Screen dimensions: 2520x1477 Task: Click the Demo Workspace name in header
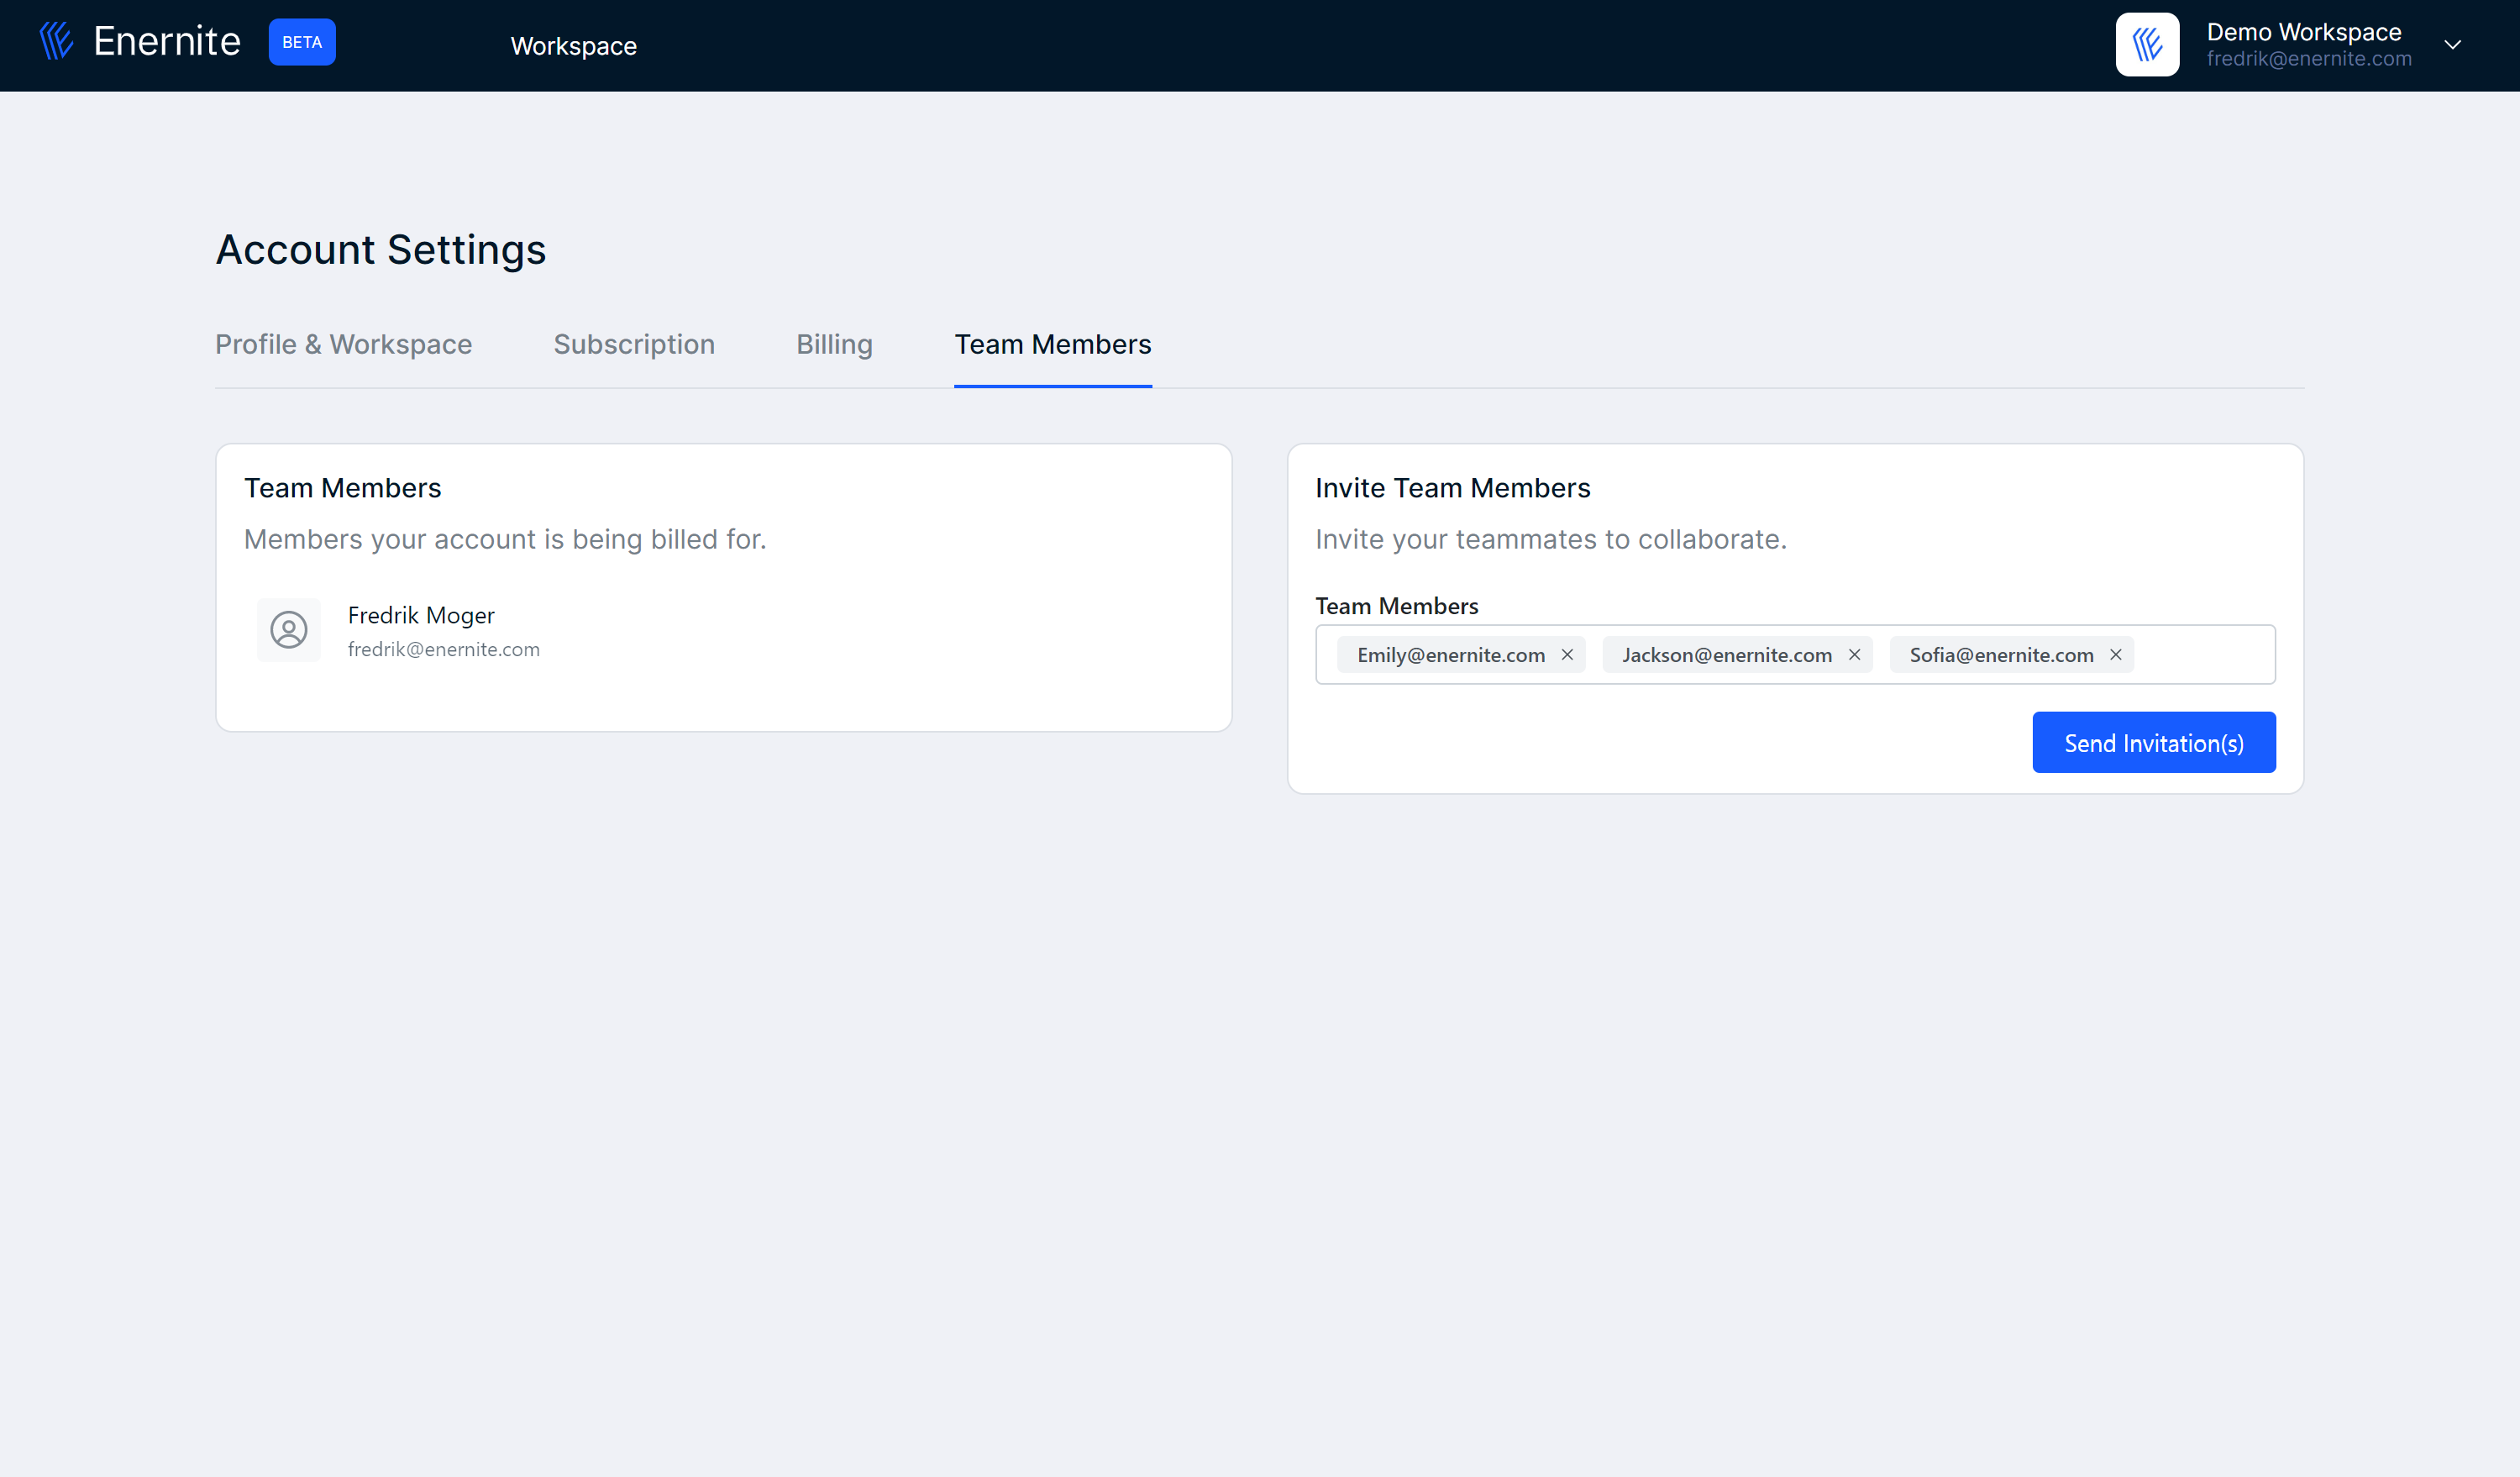(2304, 32)
